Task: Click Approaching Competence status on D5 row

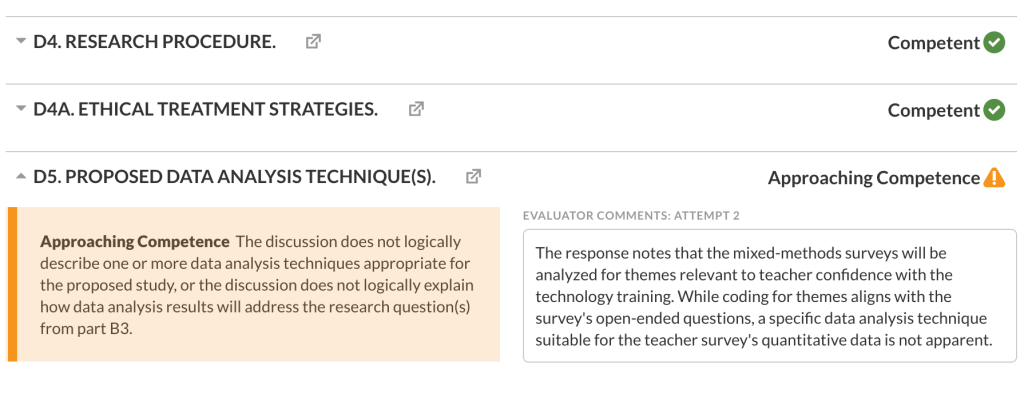Action: tap(873, 178)
